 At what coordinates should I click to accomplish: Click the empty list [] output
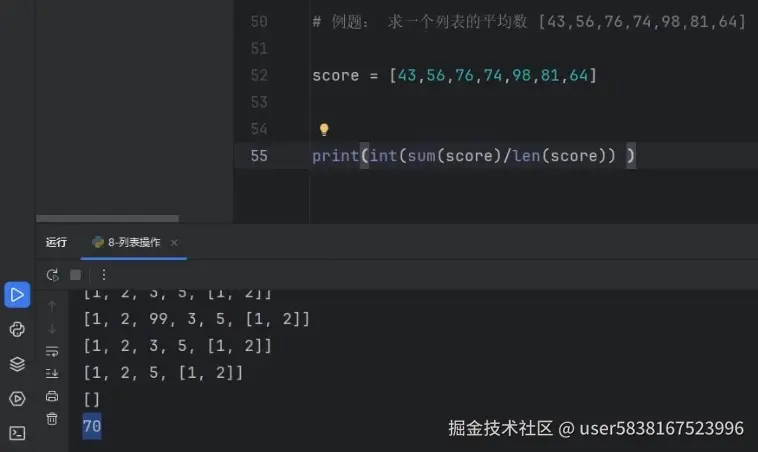tap(92, 400)
